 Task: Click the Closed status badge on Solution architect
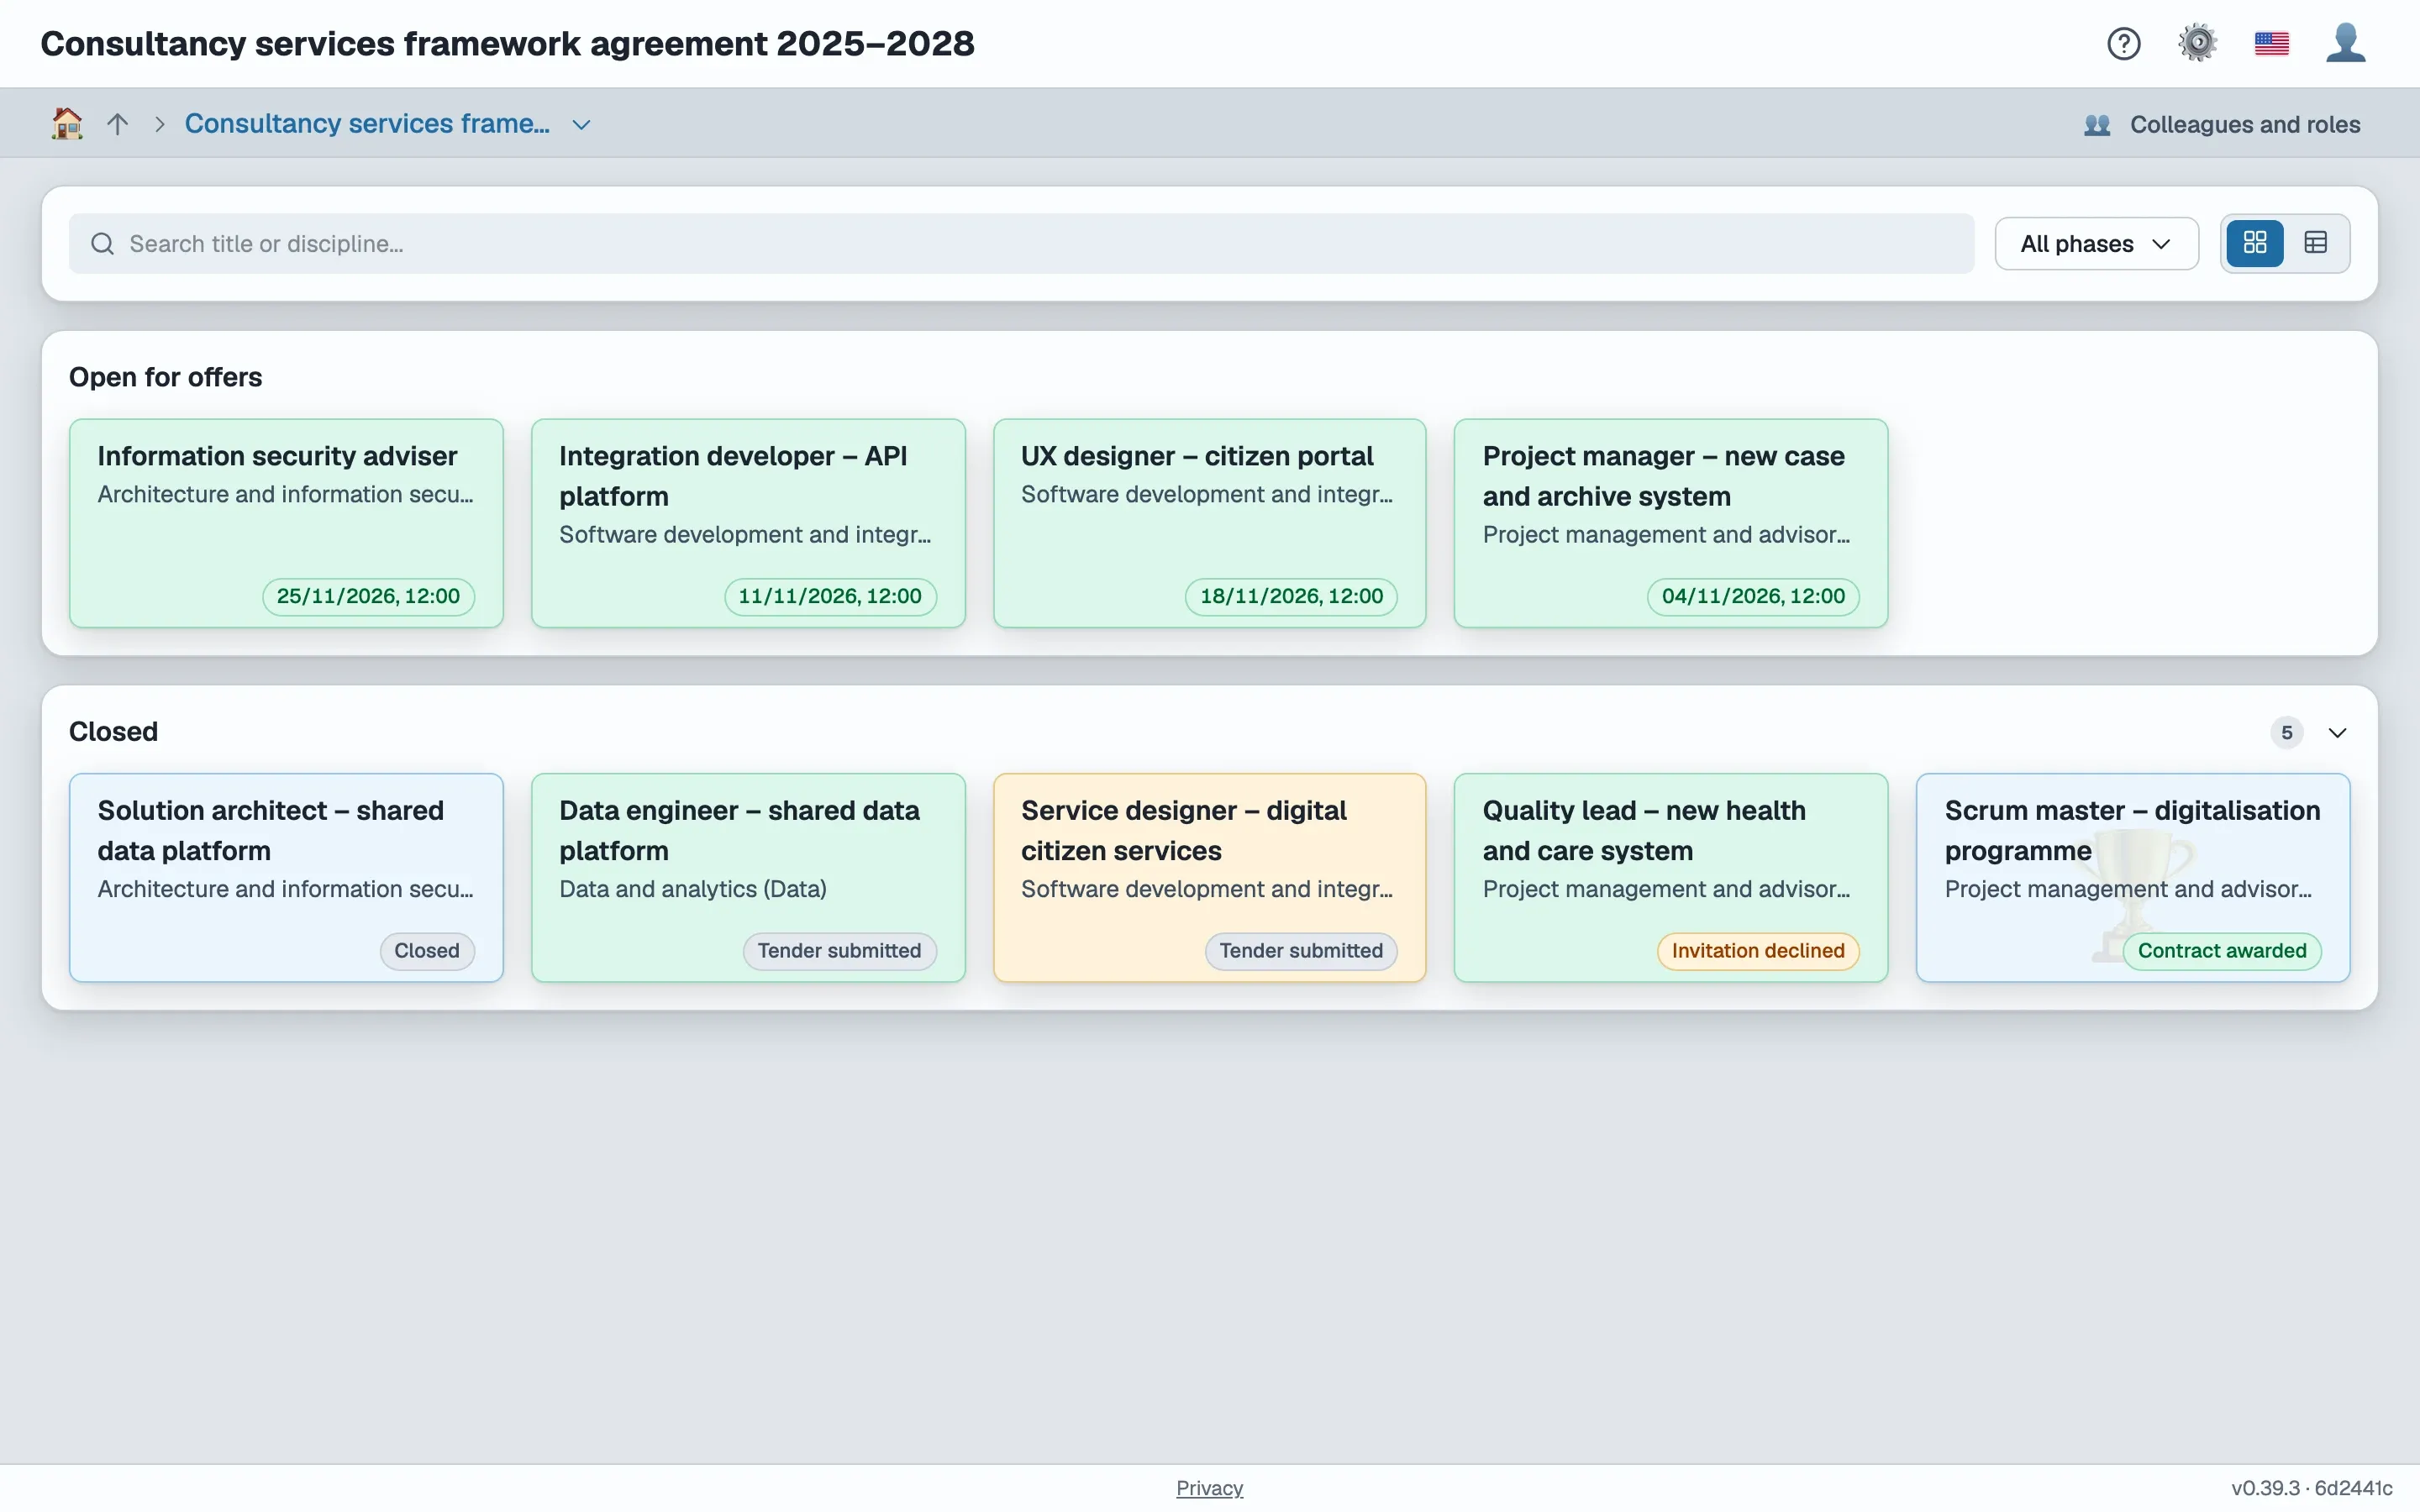pos(427,951)
